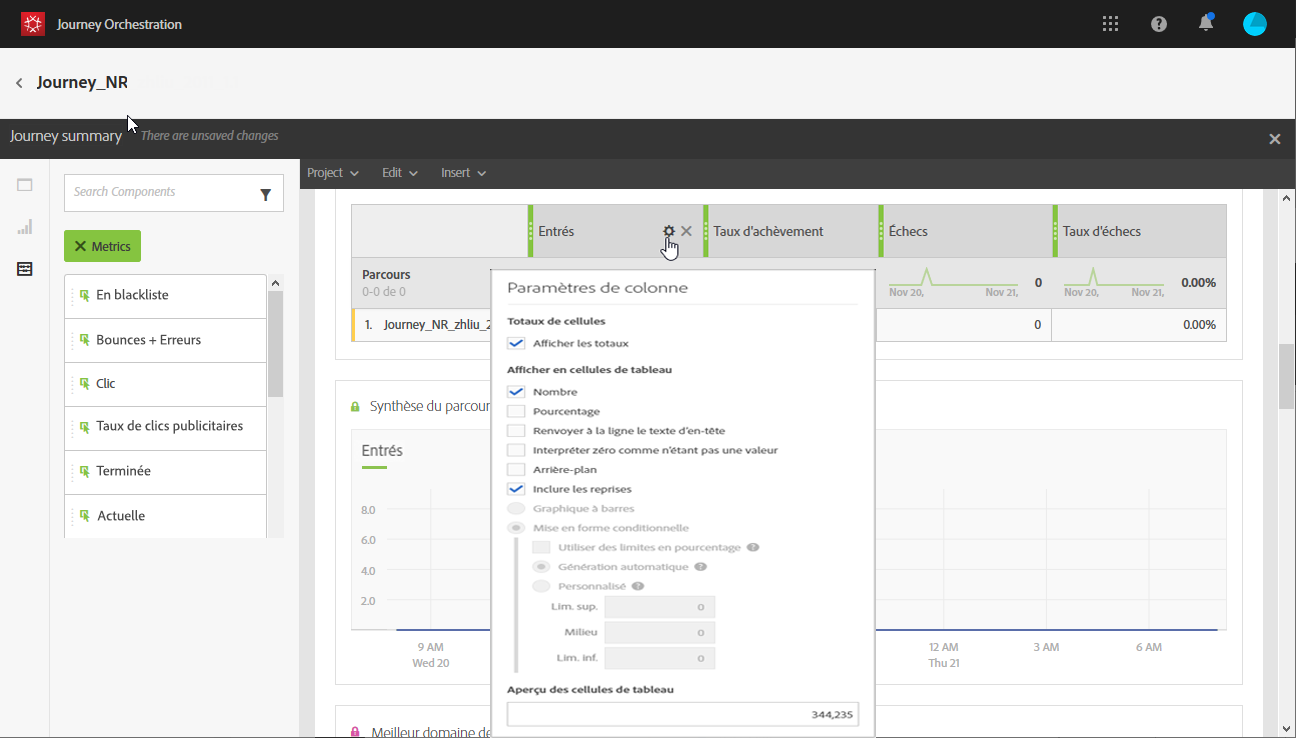
Task: Click help icon next to limites en pourcentage
Action: coord(753,547)
